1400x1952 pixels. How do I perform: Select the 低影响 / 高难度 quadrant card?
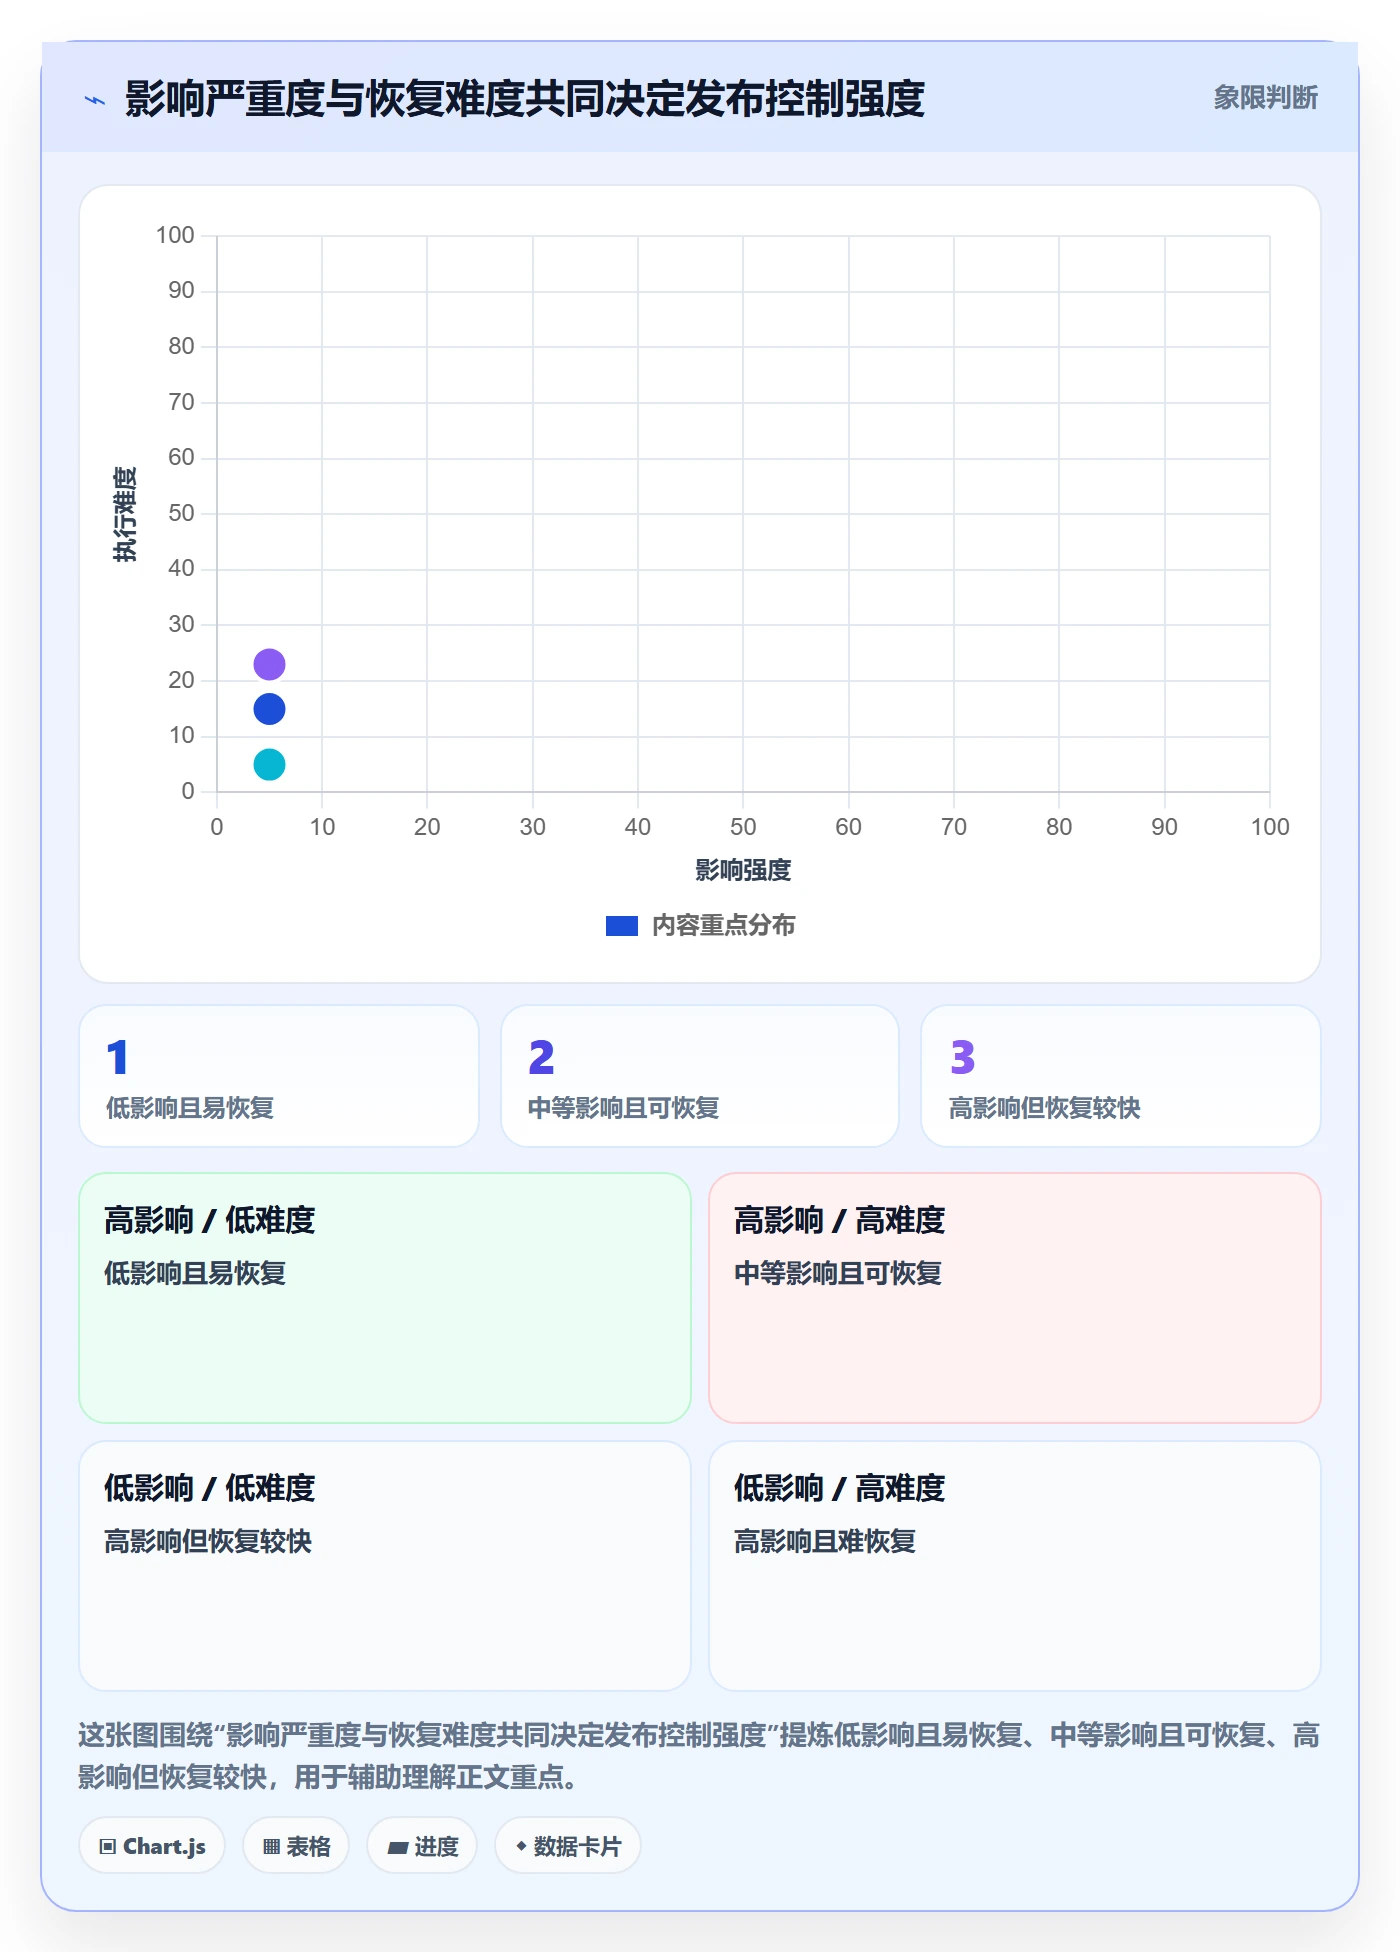point(1015,1566)
